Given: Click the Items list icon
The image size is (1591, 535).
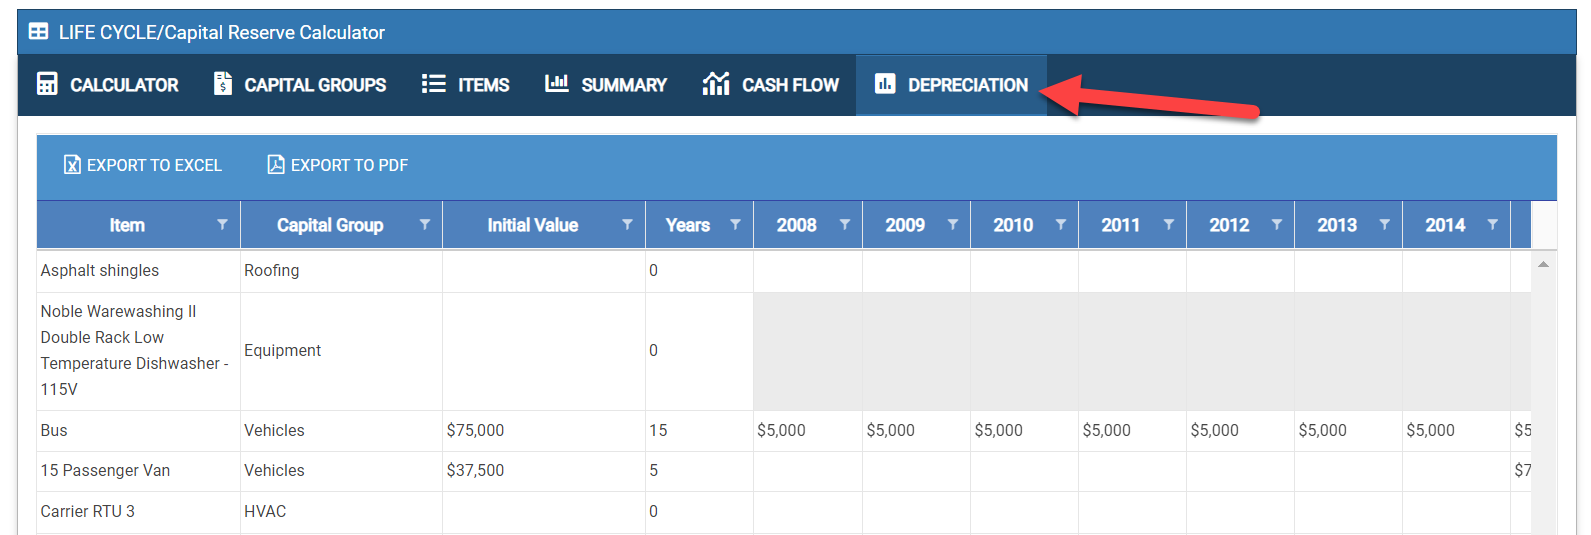Looking at the screenshot, I should point(433,84).
